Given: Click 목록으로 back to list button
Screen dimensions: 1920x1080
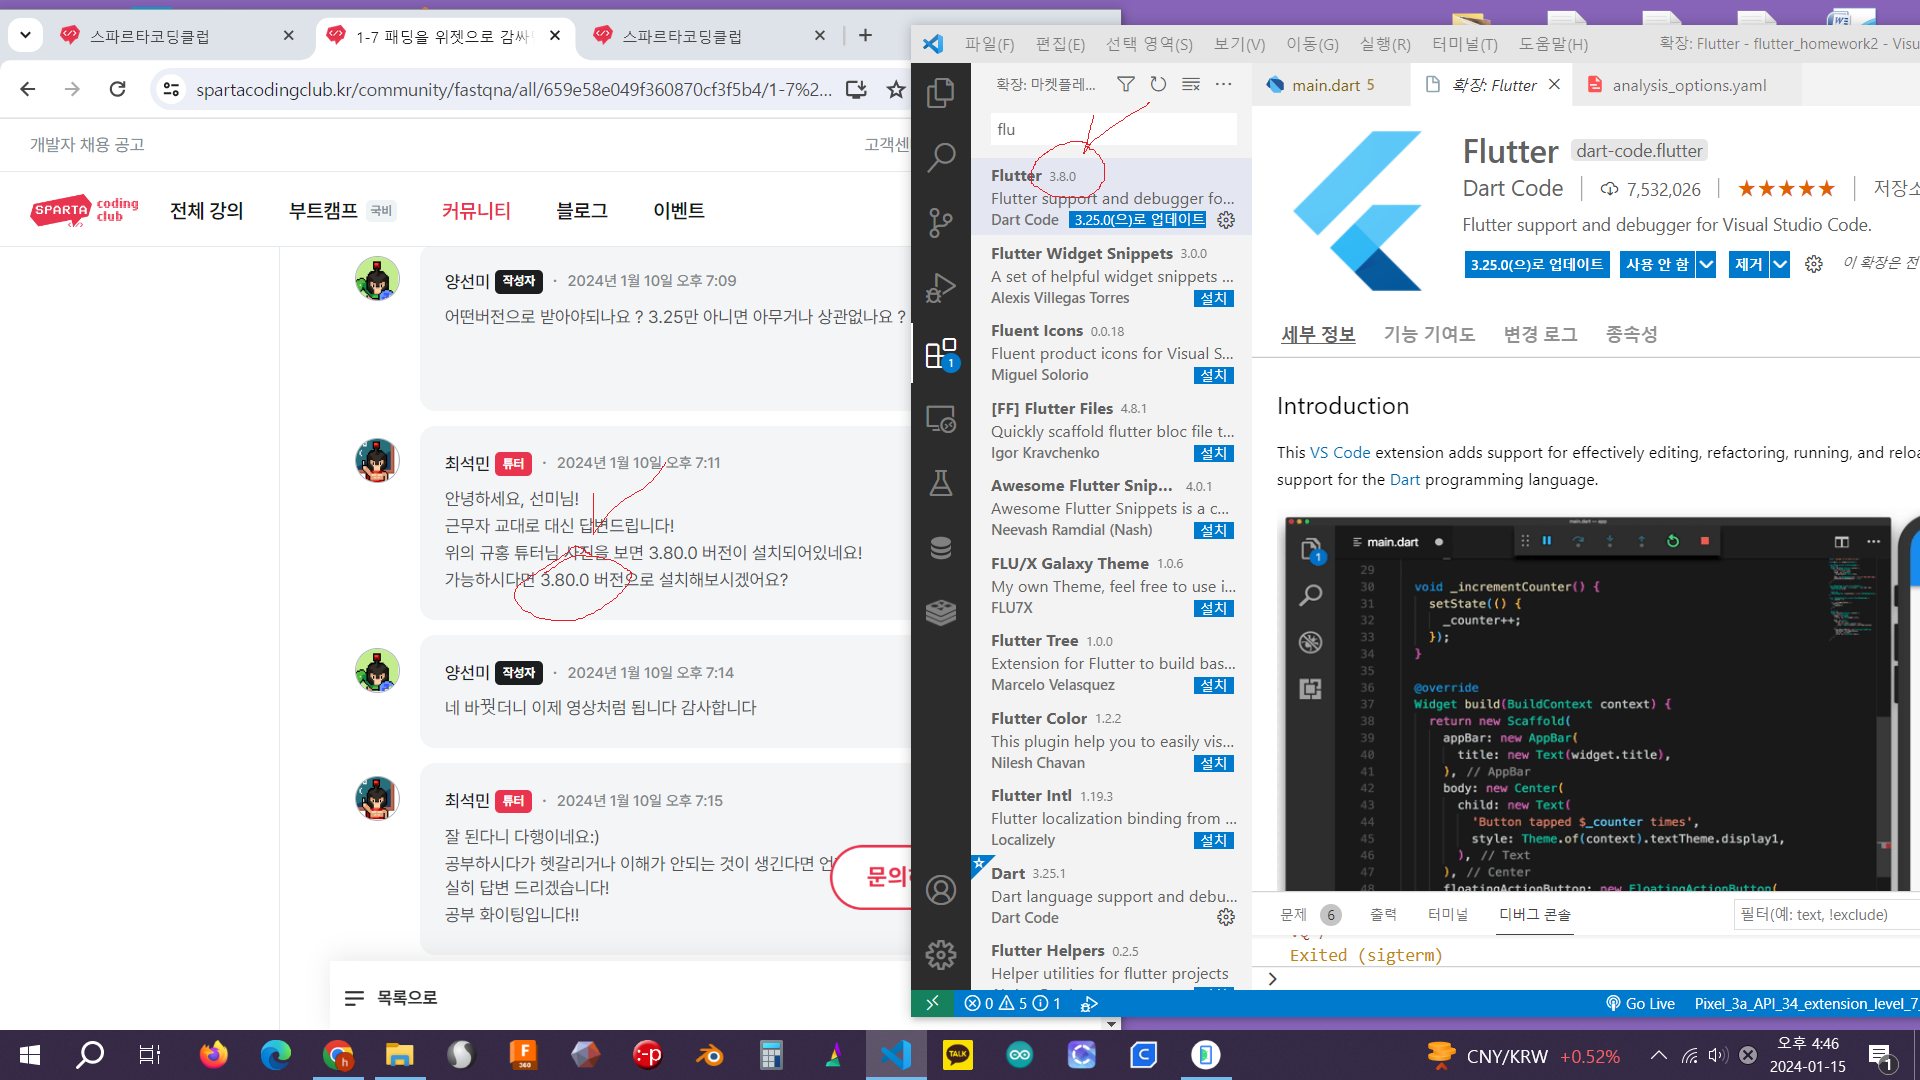Looking at the screenshot, I should pos(391,997).
